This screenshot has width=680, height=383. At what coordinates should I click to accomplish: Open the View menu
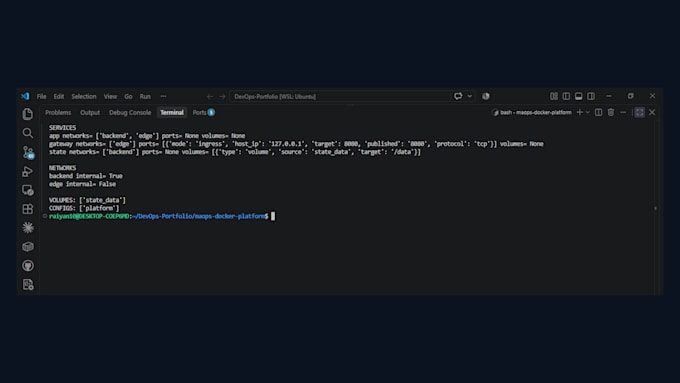[x=110, y=96]
